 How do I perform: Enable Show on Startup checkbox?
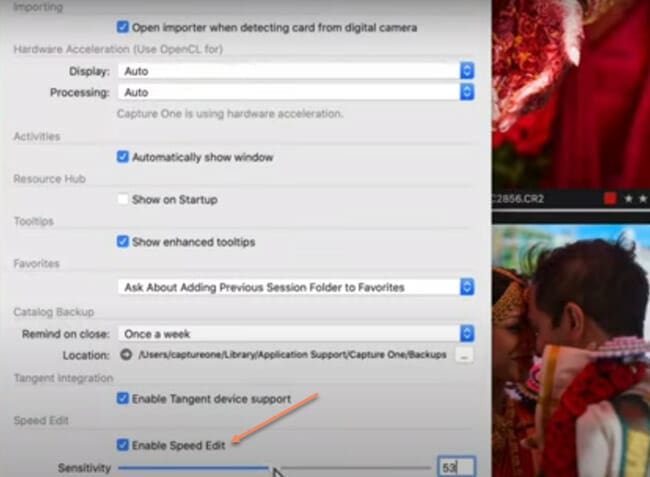pyautogui.click(x=123, y=199)
